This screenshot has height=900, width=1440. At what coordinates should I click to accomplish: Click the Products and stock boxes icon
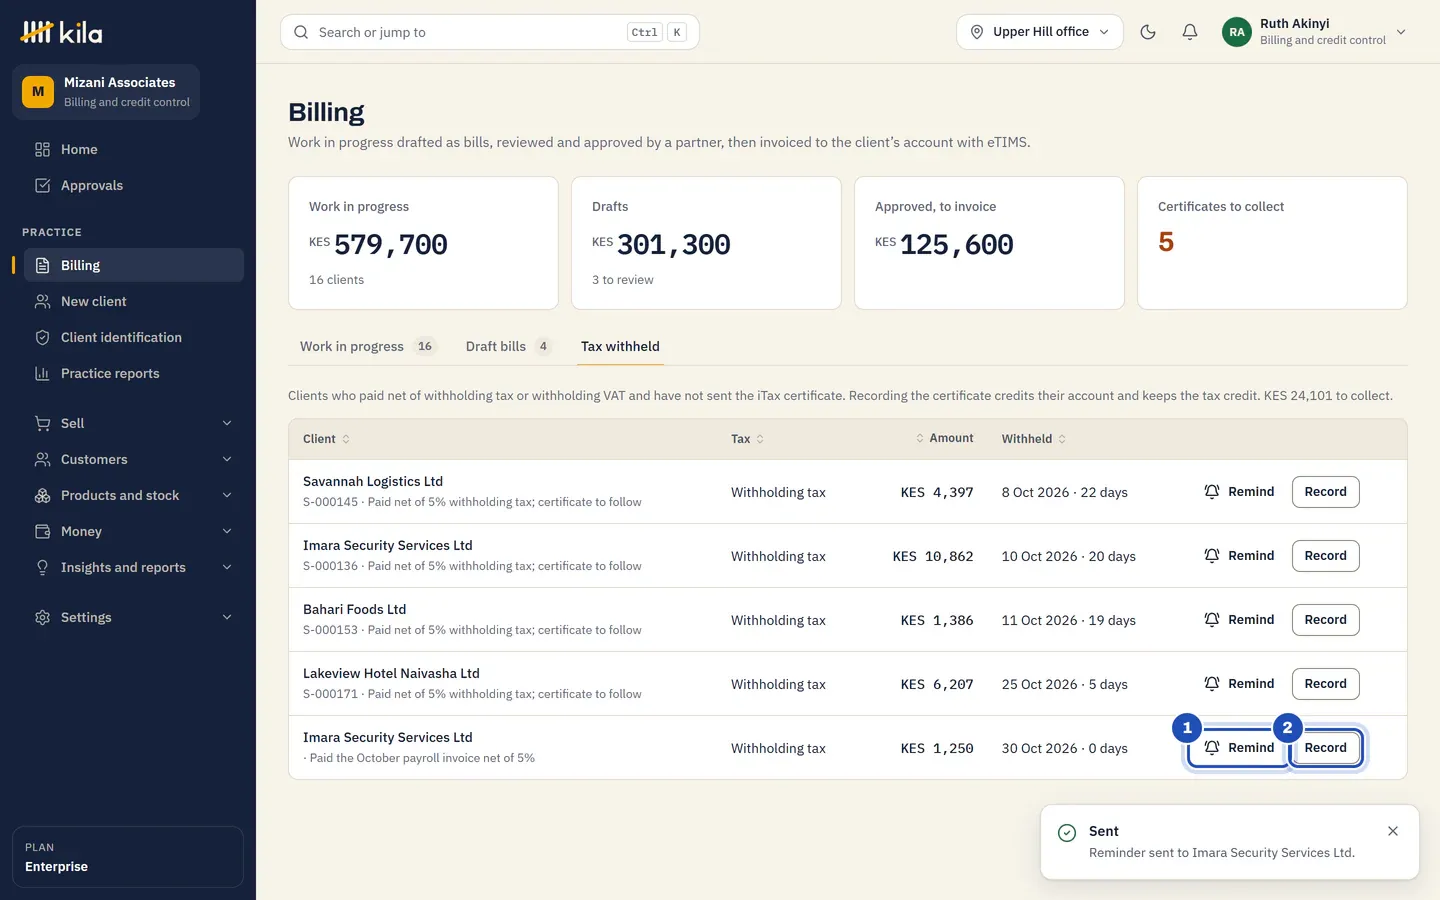(42, 495)
